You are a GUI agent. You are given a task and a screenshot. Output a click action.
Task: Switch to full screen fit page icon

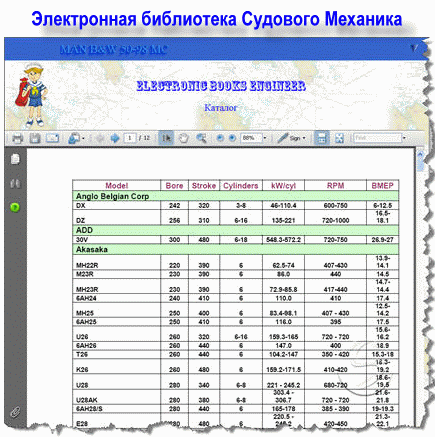click(x=339, y=138)
